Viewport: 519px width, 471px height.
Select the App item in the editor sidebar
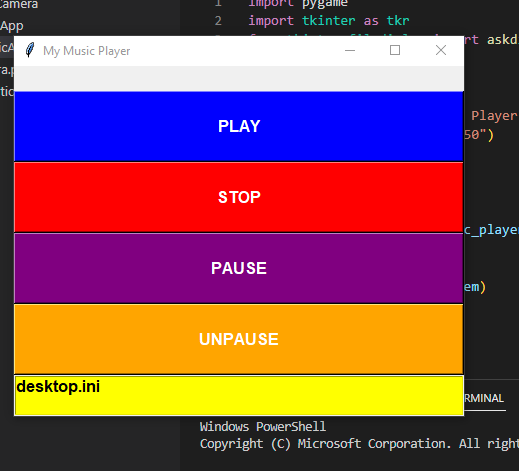click(12, 26)
